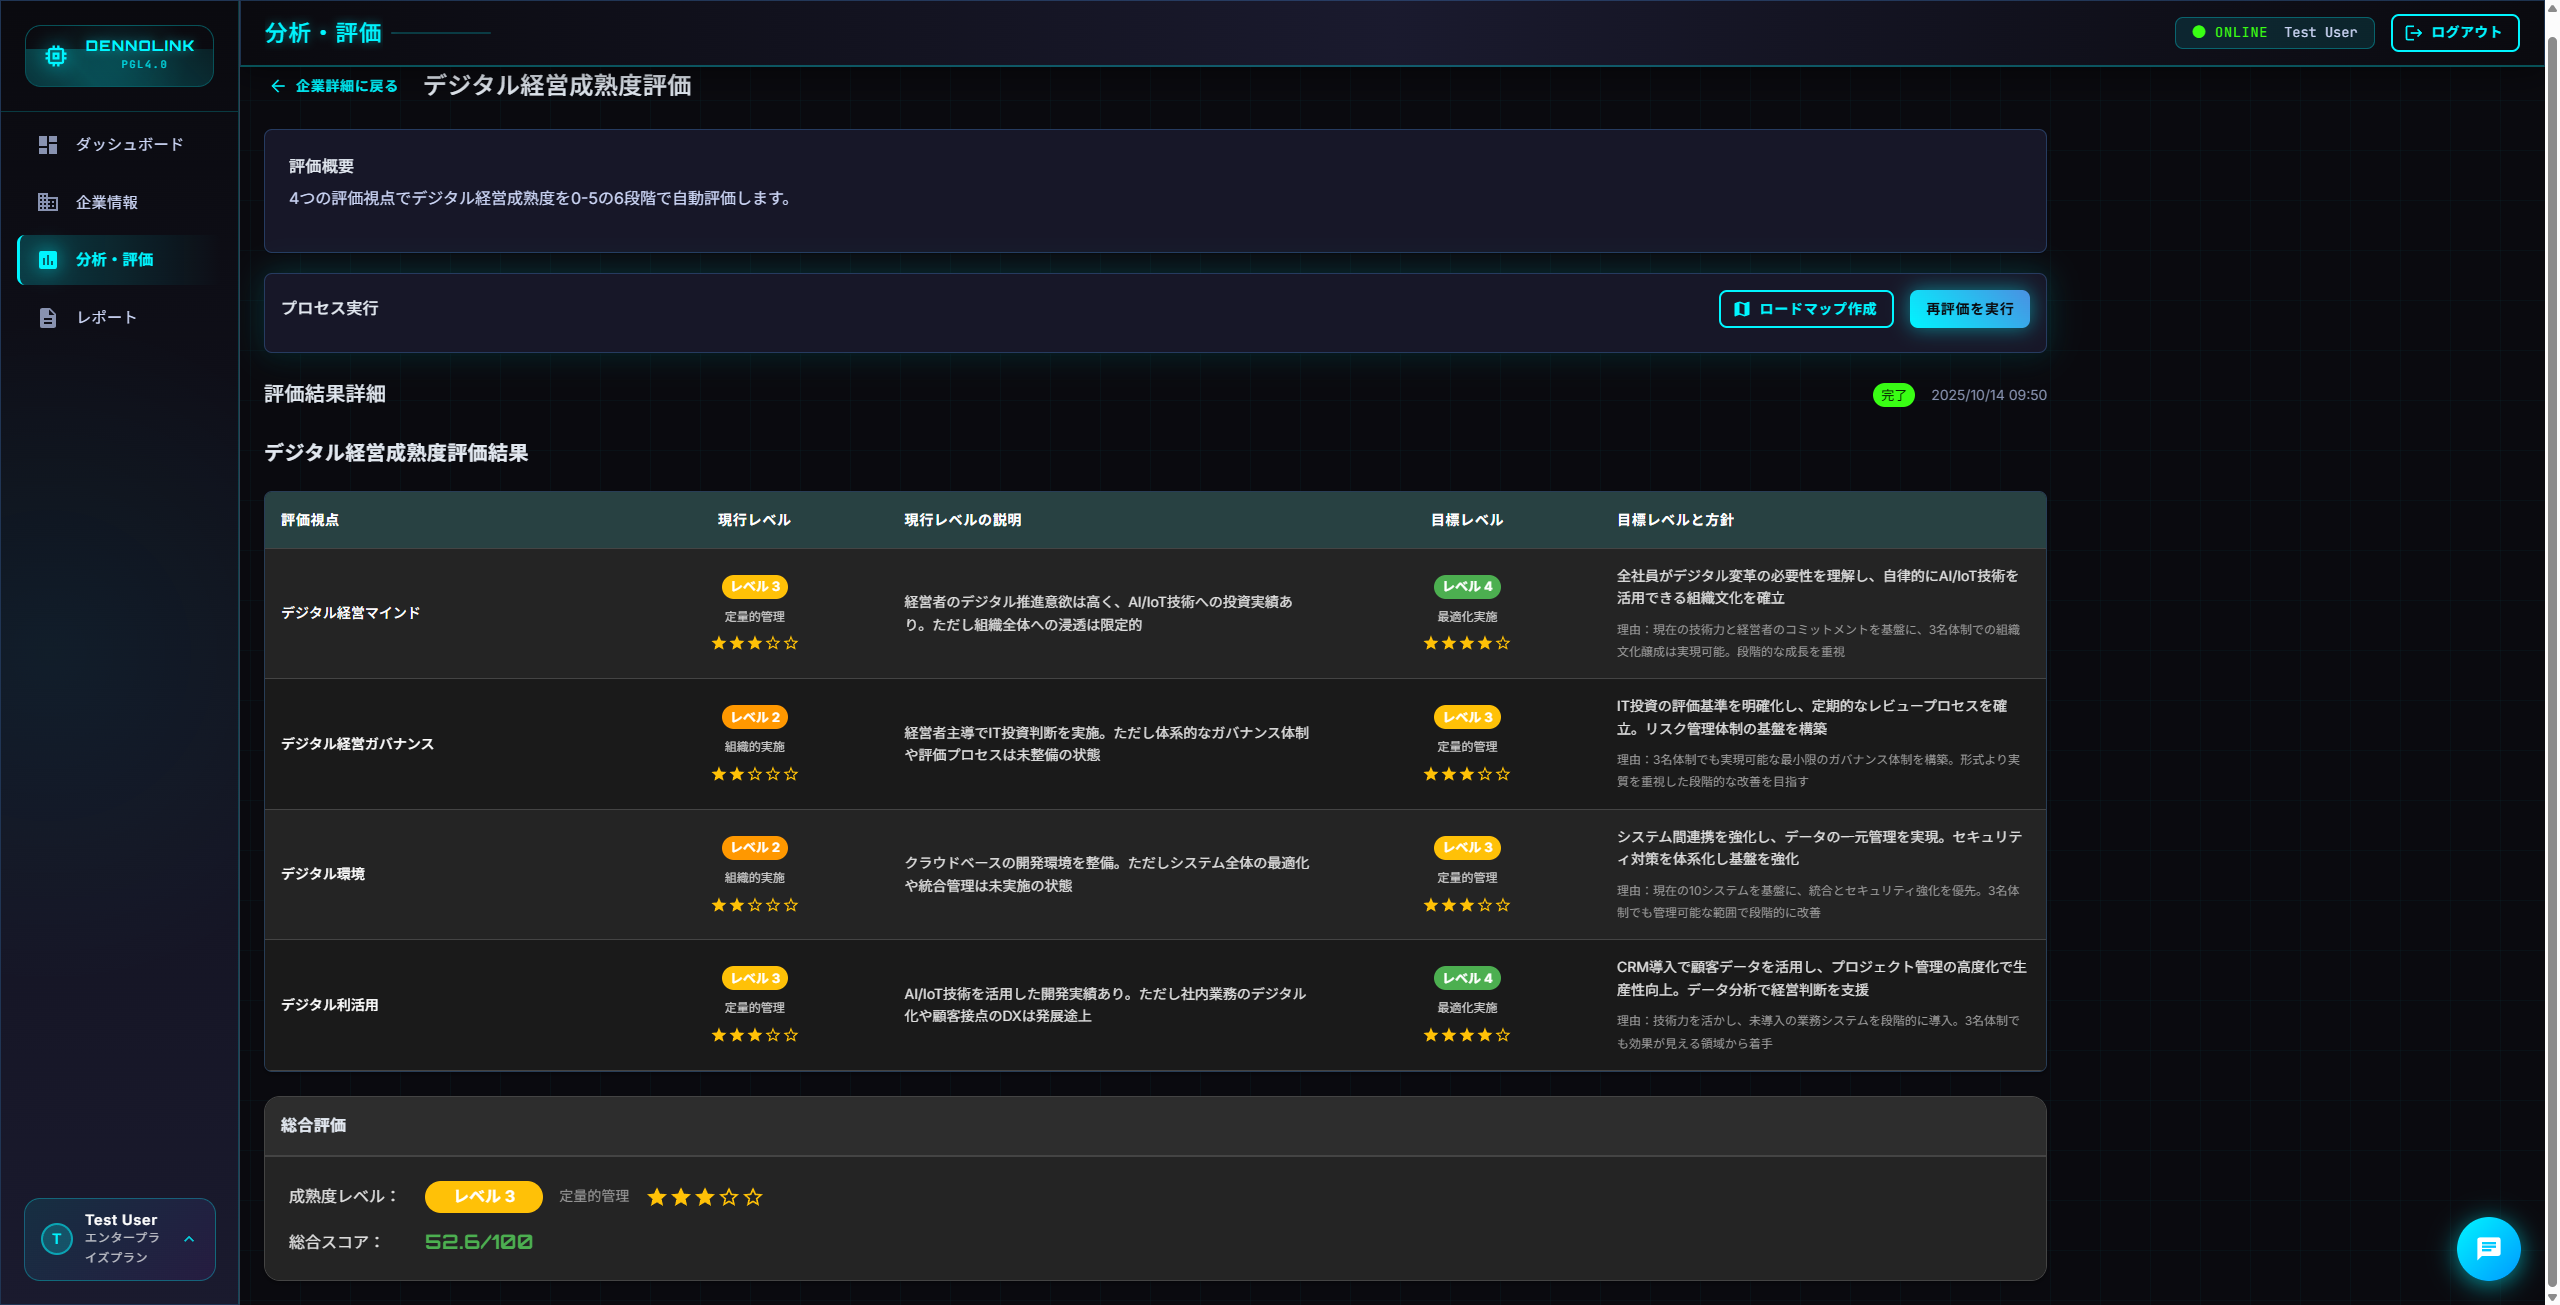2560x1305 pixels.
Task: Click the fourth star in 総合評価 rating
Action: tap(729, 1196)
